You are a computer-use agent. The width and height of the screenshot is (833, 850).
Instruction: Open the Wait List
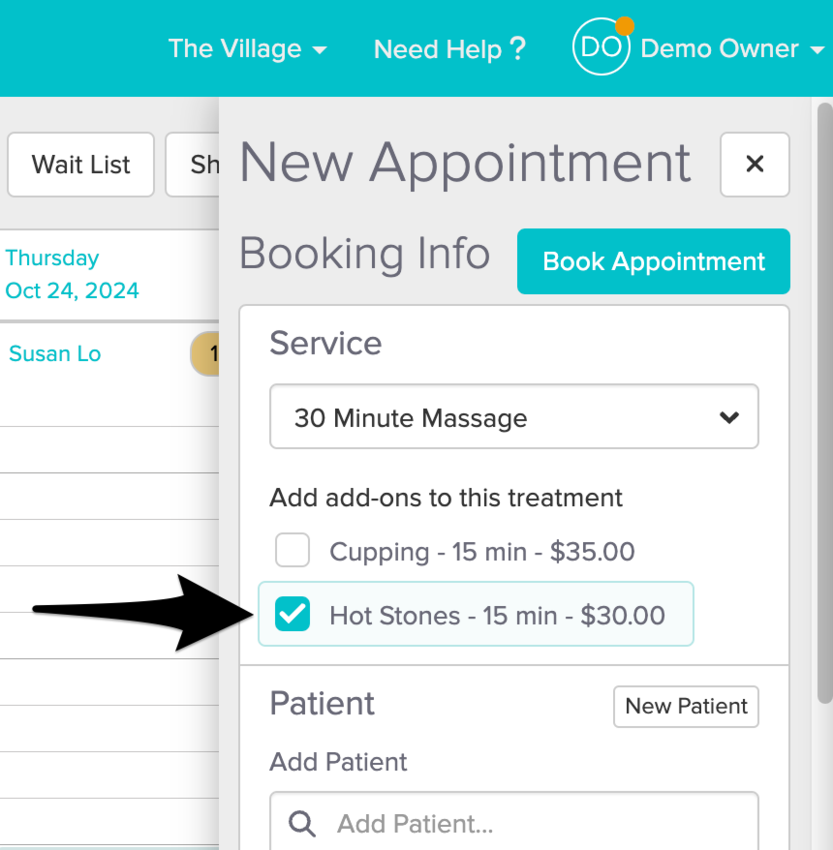pos(81,164)
